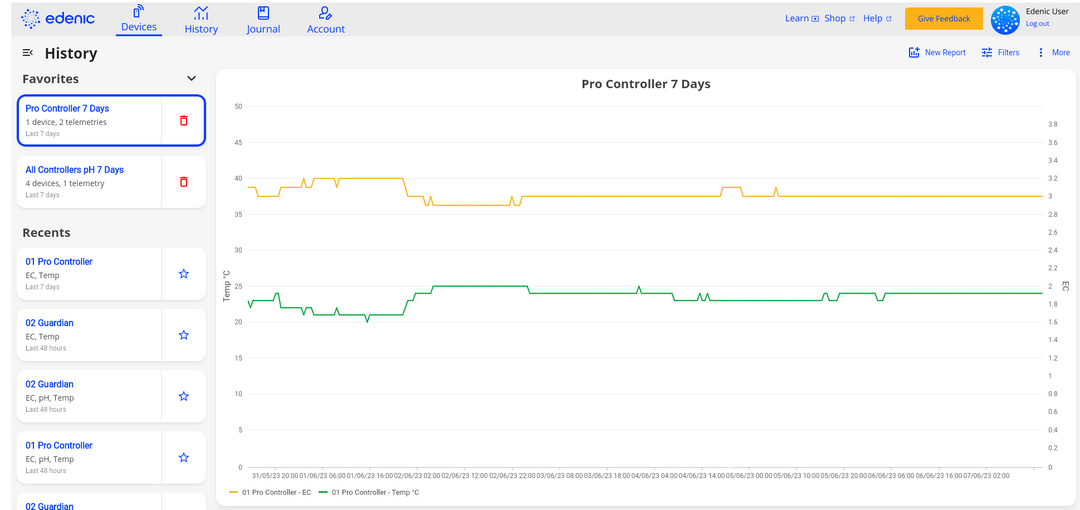Open the Shop external link
1080x510 pixels.
point(839,19)
